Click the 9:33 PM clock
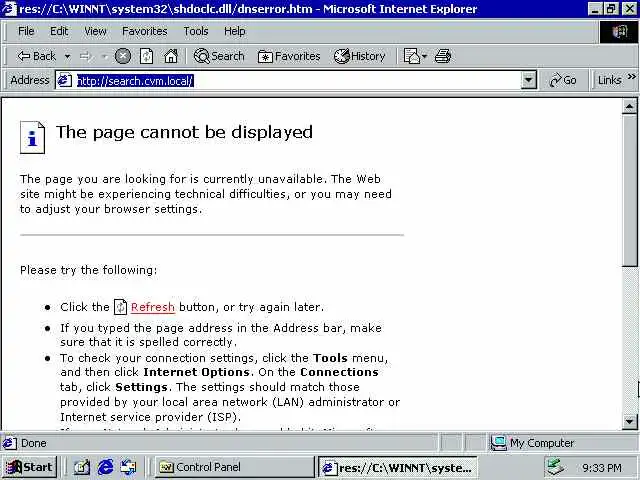This screenshot has height=480, width=640. pos(602,468)
